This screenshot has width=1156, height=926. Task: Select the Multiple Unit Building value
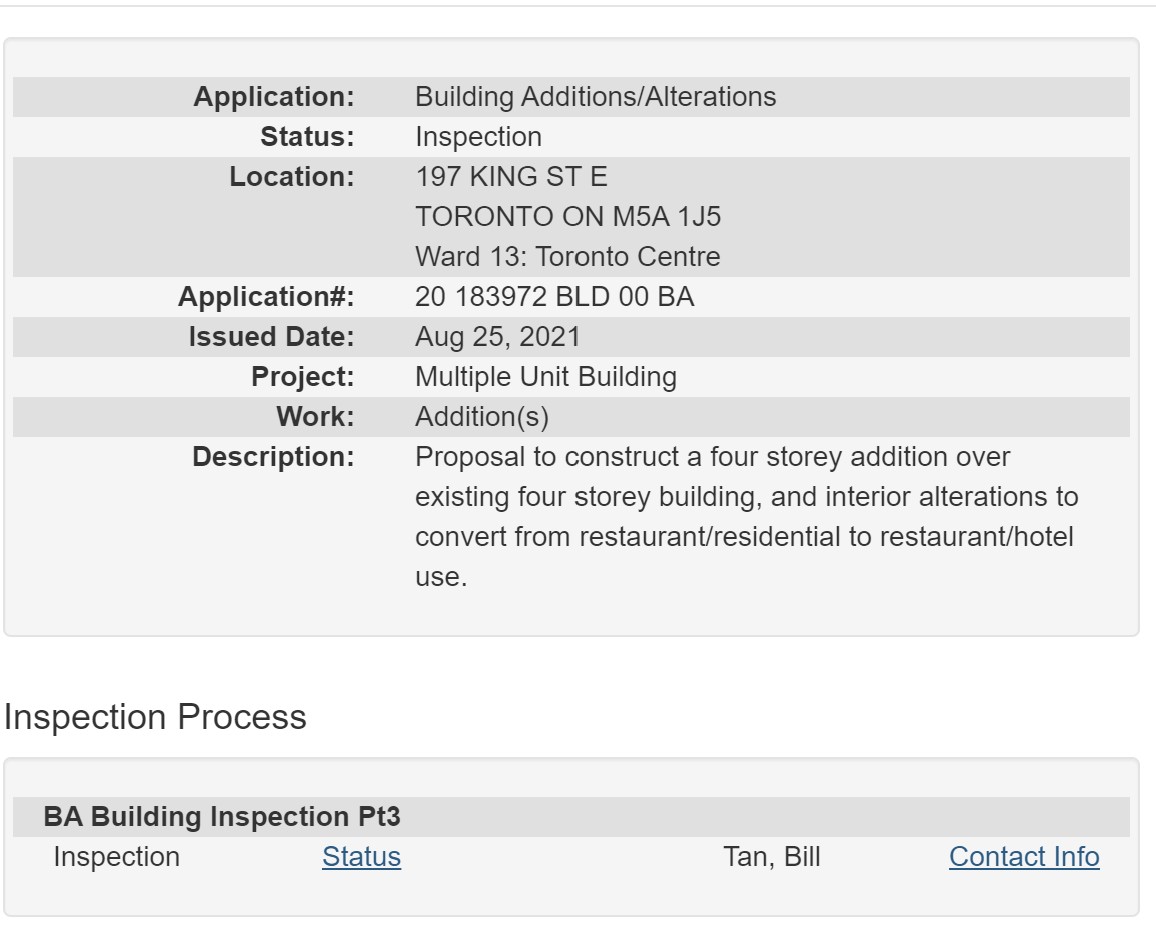(x=545, y=377)
